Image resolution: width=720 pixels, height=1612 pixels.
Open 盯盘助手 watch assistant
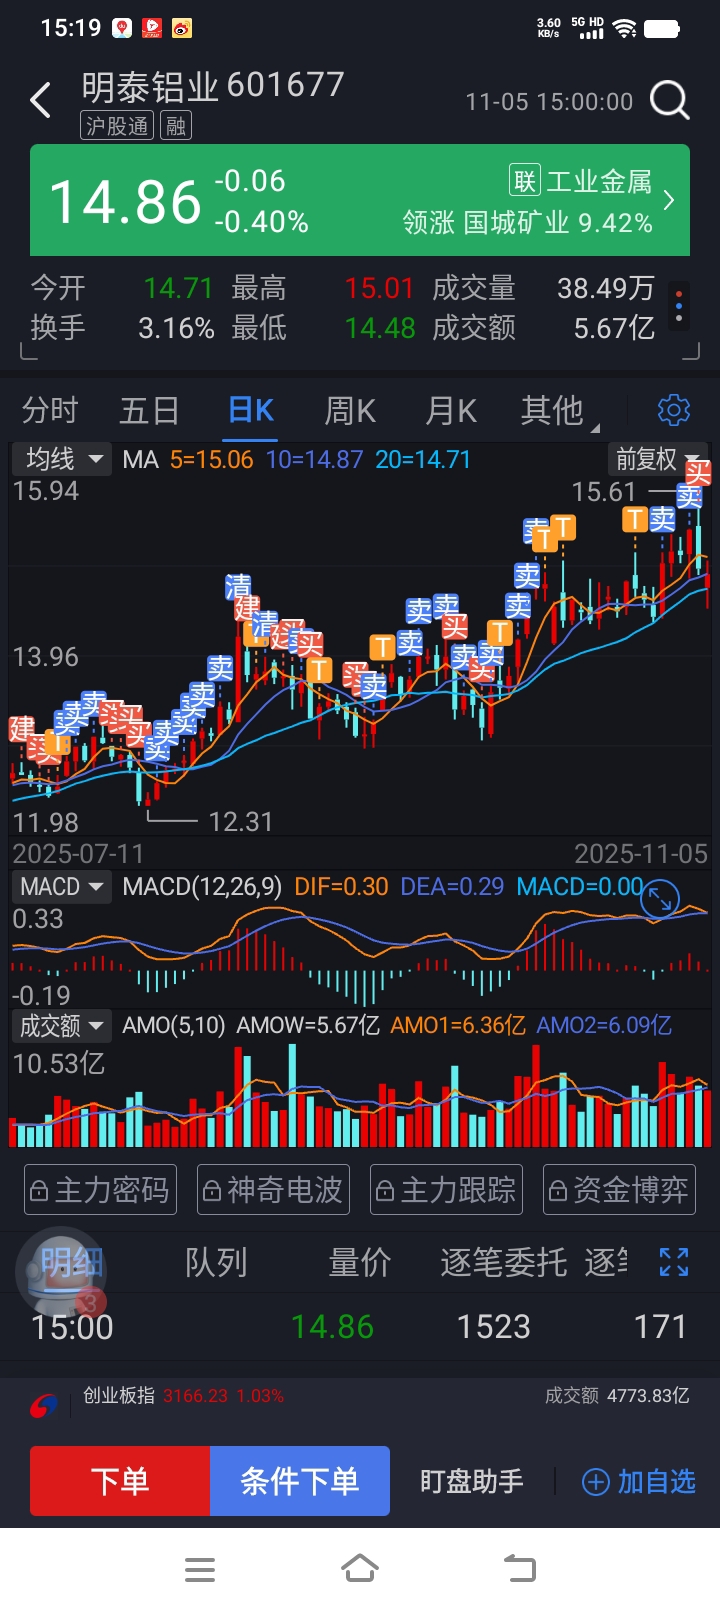471,1481
